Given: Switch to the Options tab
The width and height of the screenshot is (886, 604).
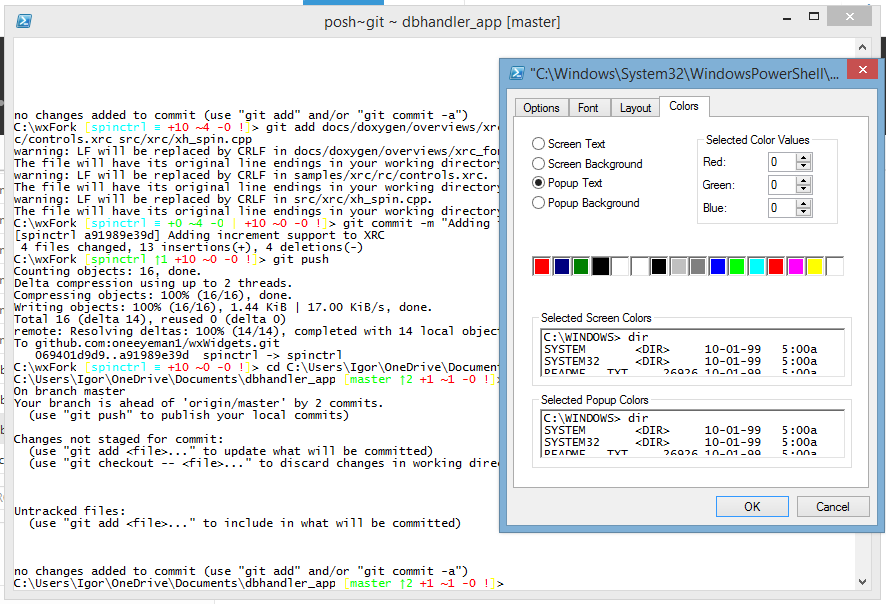Looking at the screenshot, I should point(541,107).
